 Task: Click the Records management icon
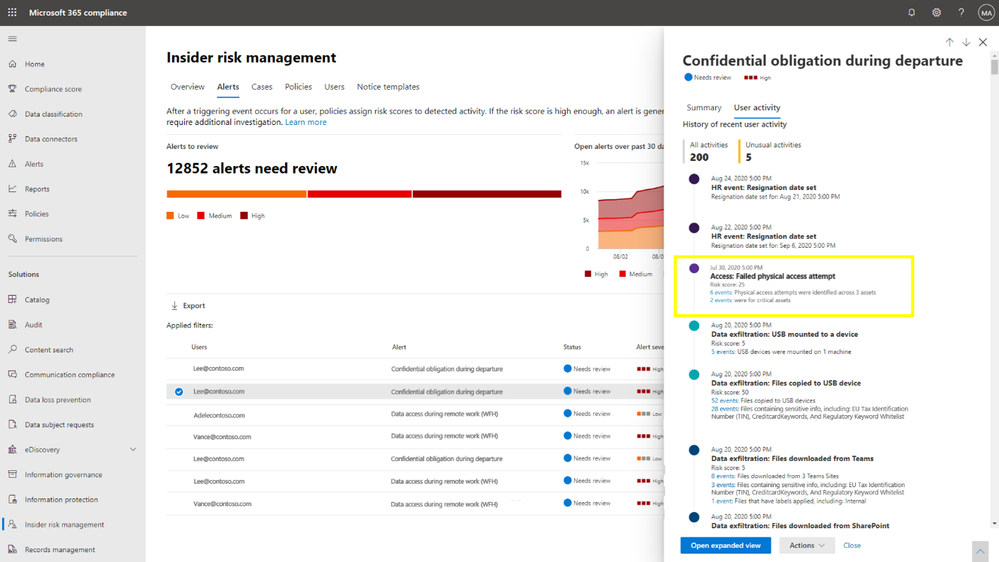(12, 549)
